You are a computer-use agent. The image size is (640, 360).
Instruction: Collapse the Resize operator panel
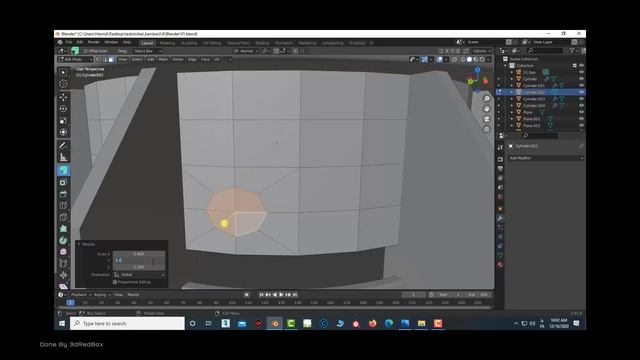(79, 244)
